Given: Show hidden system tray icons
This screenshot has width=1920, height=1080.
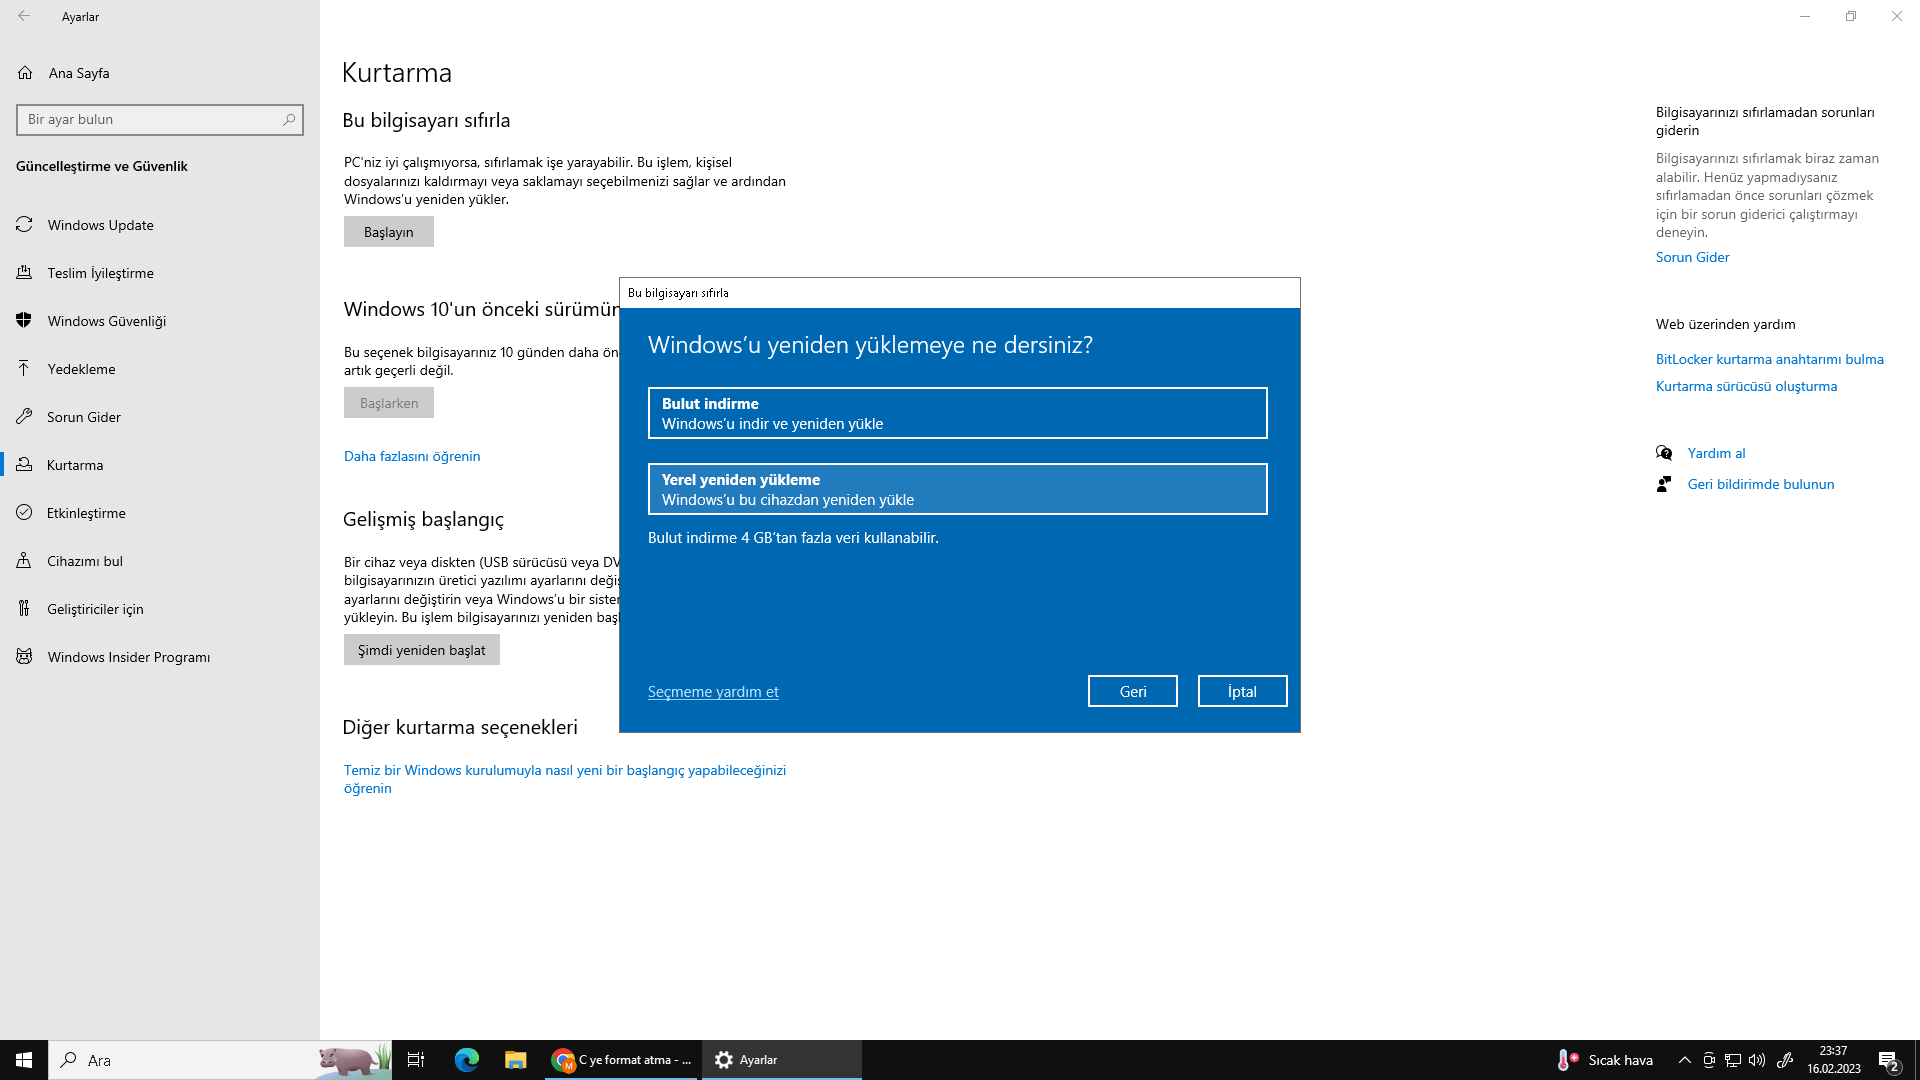Looking at the screenshot, I should [x=1684, y=1060].
